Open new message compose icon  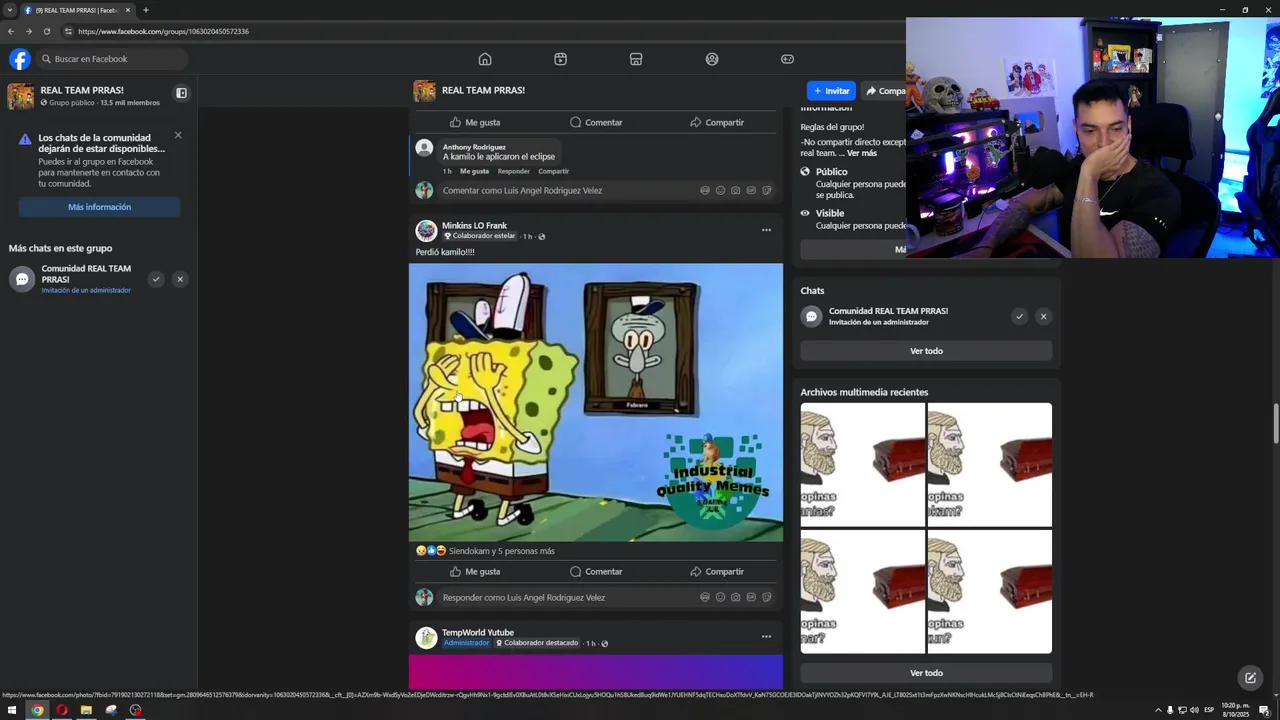pos(1250,678)
